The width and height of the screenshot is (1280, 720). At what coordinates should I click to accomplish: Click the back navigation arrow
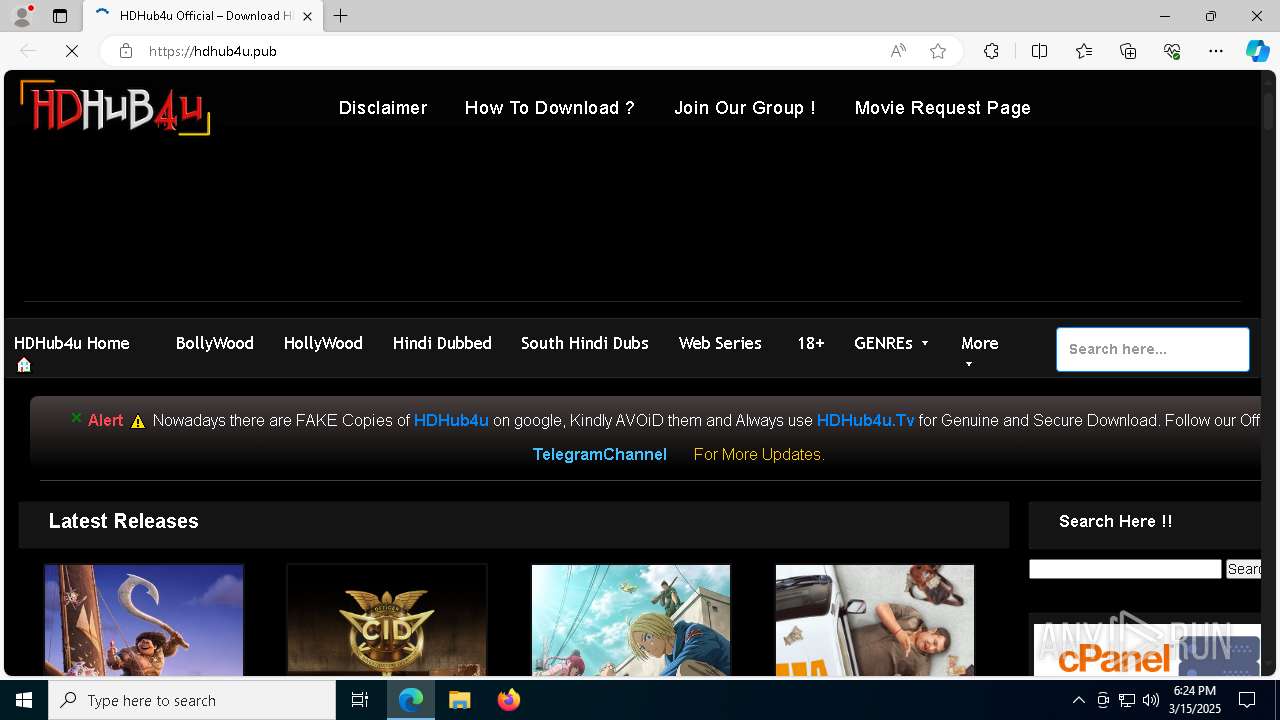pos(28,51)
